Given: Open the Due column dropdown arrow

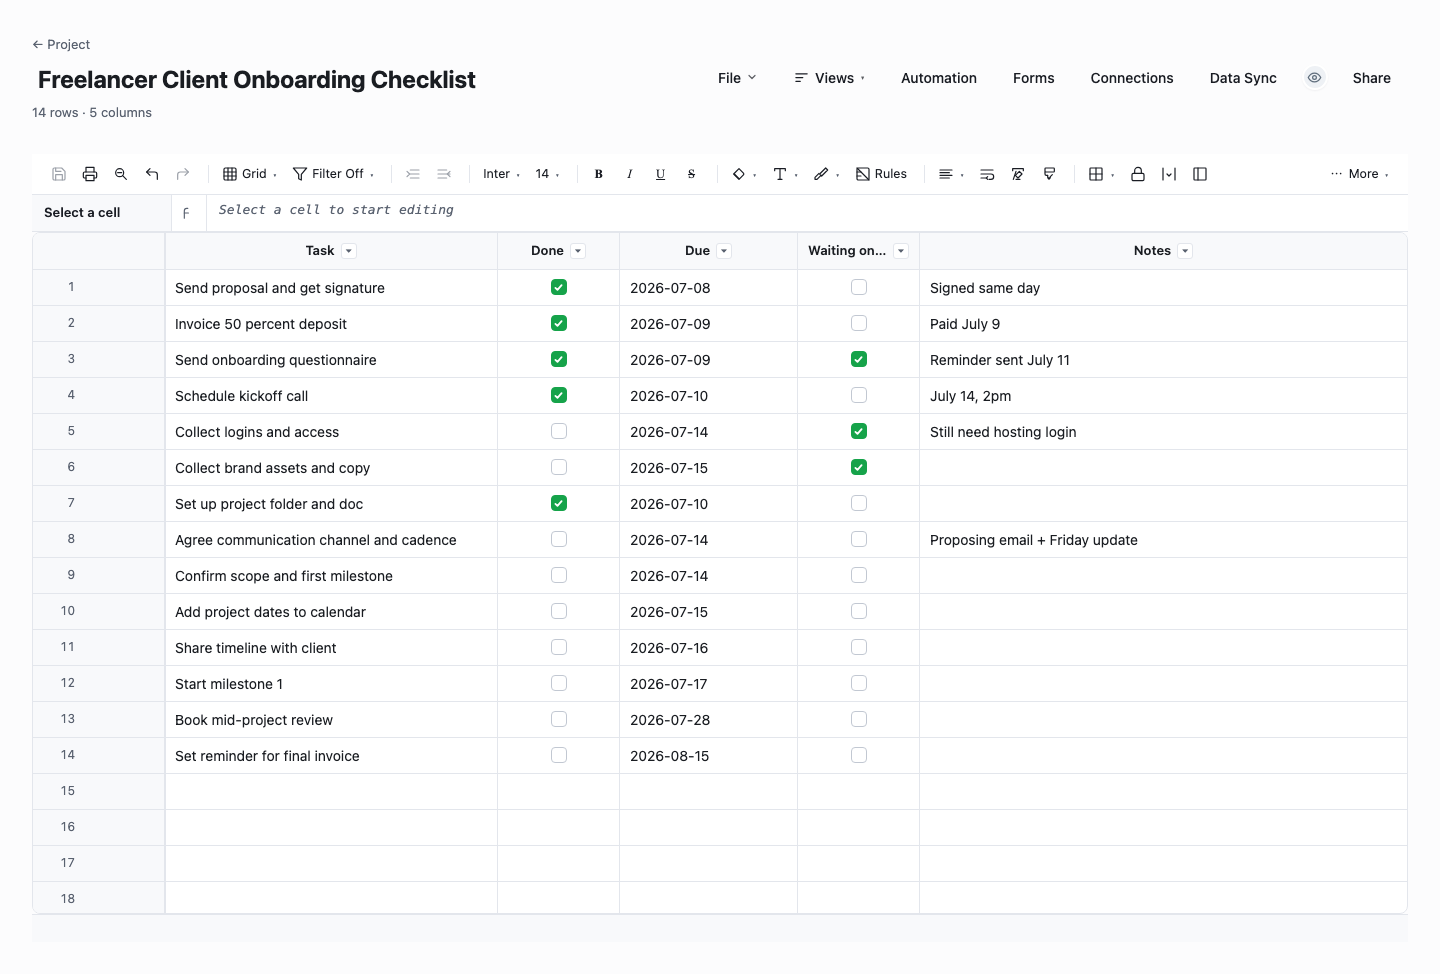Looking at the screenshot, I should pyautogui.click(x=724, y=251).
